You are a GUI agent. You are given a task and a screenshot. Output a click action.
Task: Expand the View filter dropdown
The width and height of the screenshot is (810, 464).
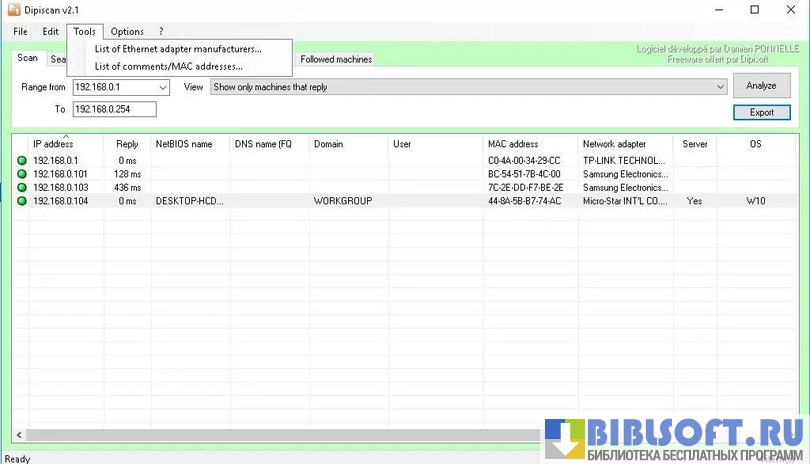[720, 88]
